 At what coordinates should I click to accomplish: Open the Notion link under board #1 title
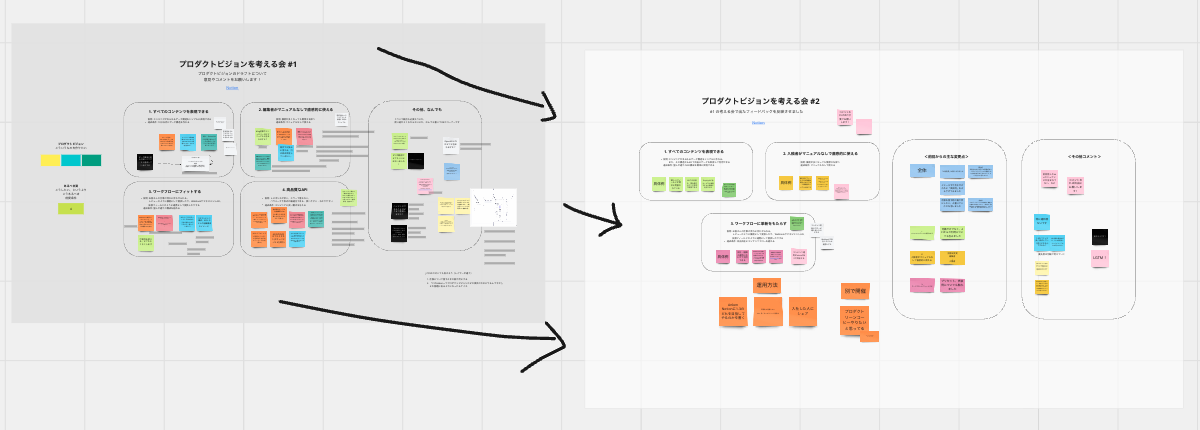click(231, 87)
